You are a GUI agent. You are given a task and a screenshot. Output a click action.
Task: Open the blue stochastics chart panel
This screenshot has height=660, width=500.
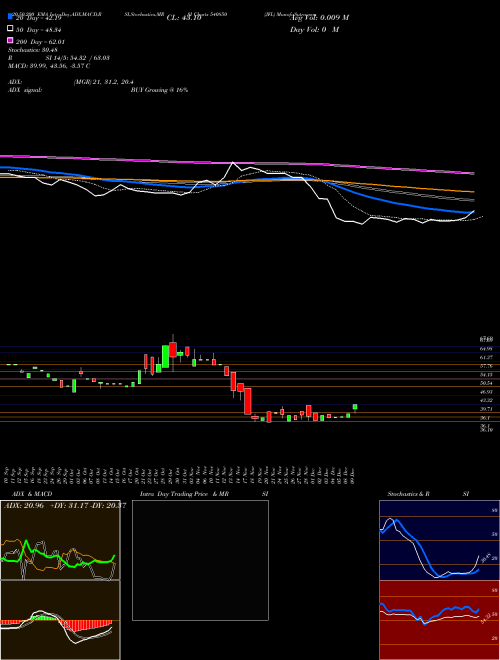[439, 540]
